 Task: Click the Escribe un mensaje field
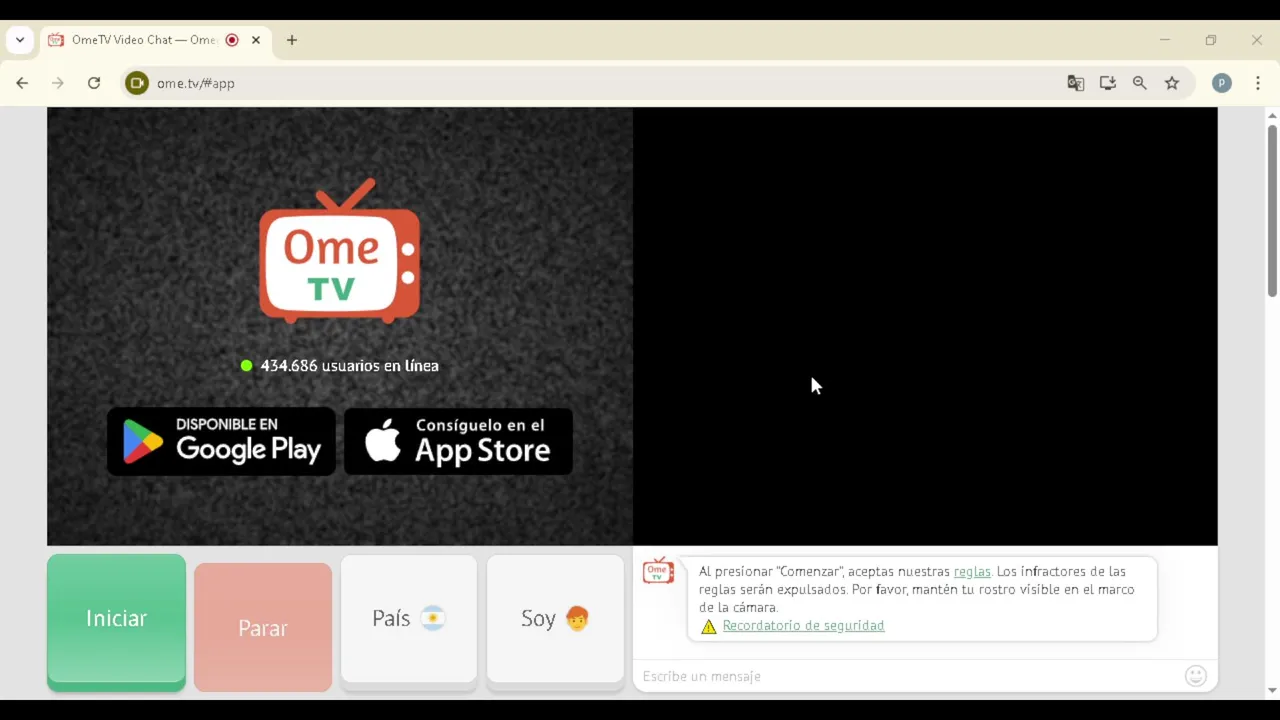(x=910, y=677)
